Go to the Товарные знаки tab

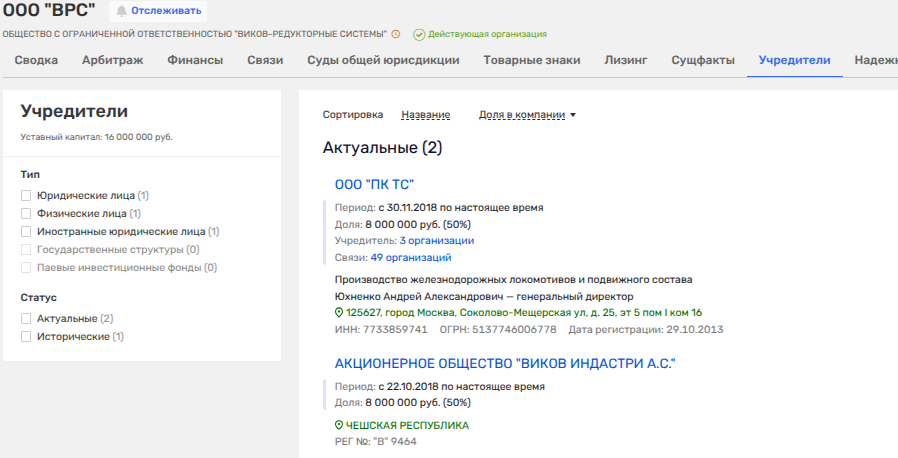[x=531, y=60]
